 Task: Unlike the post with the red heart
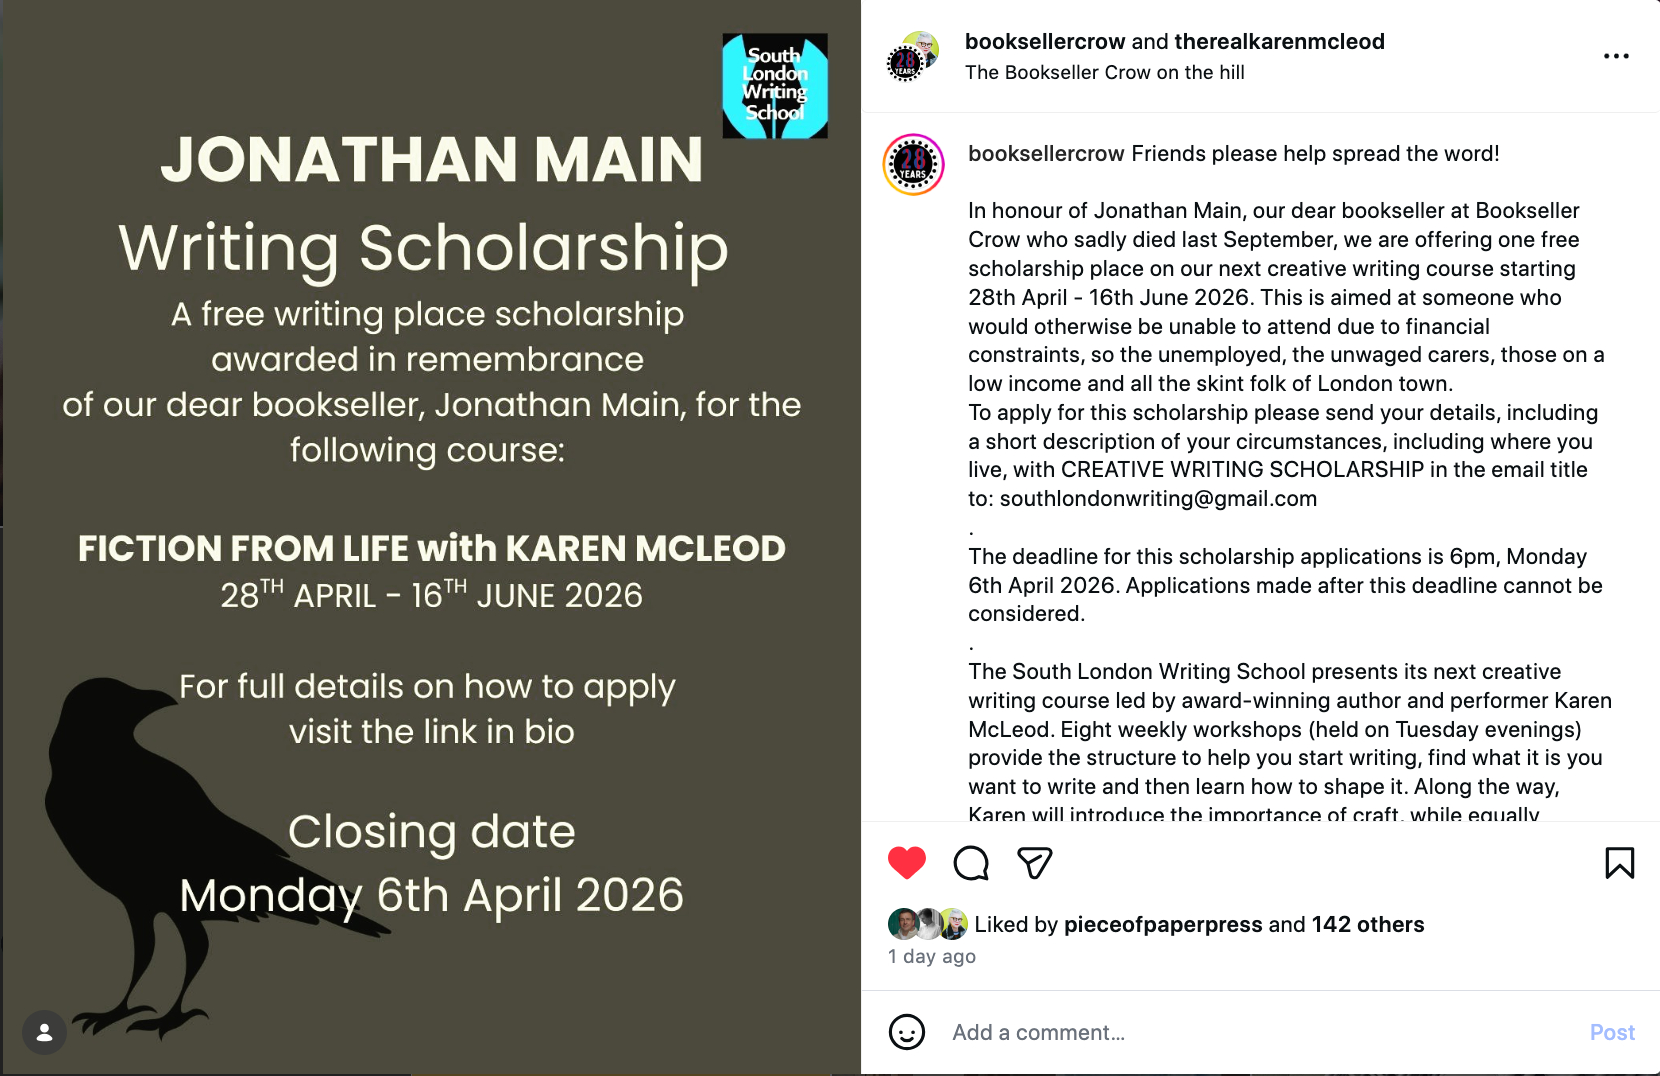[x=907, y=862]
